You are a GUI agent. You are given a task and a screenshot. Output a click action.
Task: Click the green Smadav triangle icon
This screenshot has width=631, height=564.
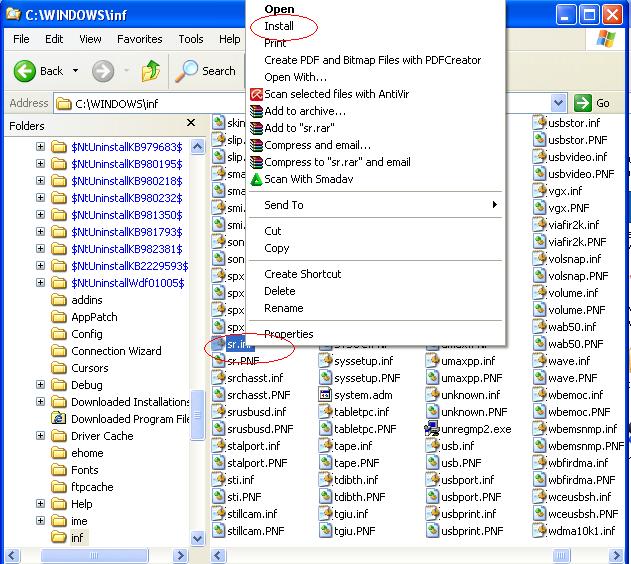(256, 179)
